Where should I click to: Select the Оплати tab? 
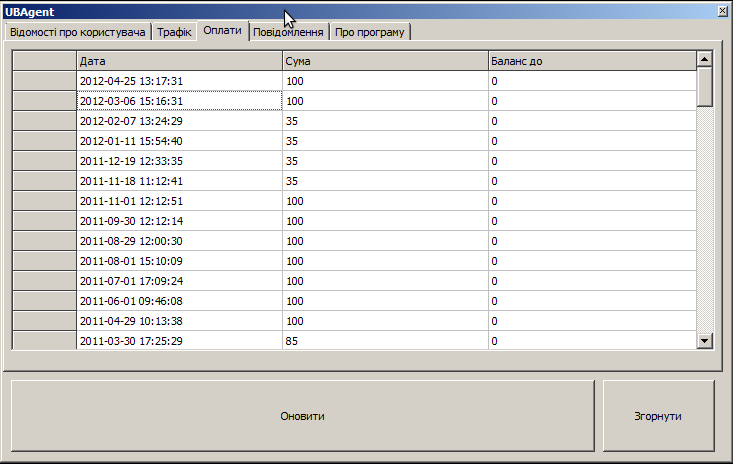tap(222, 31)
